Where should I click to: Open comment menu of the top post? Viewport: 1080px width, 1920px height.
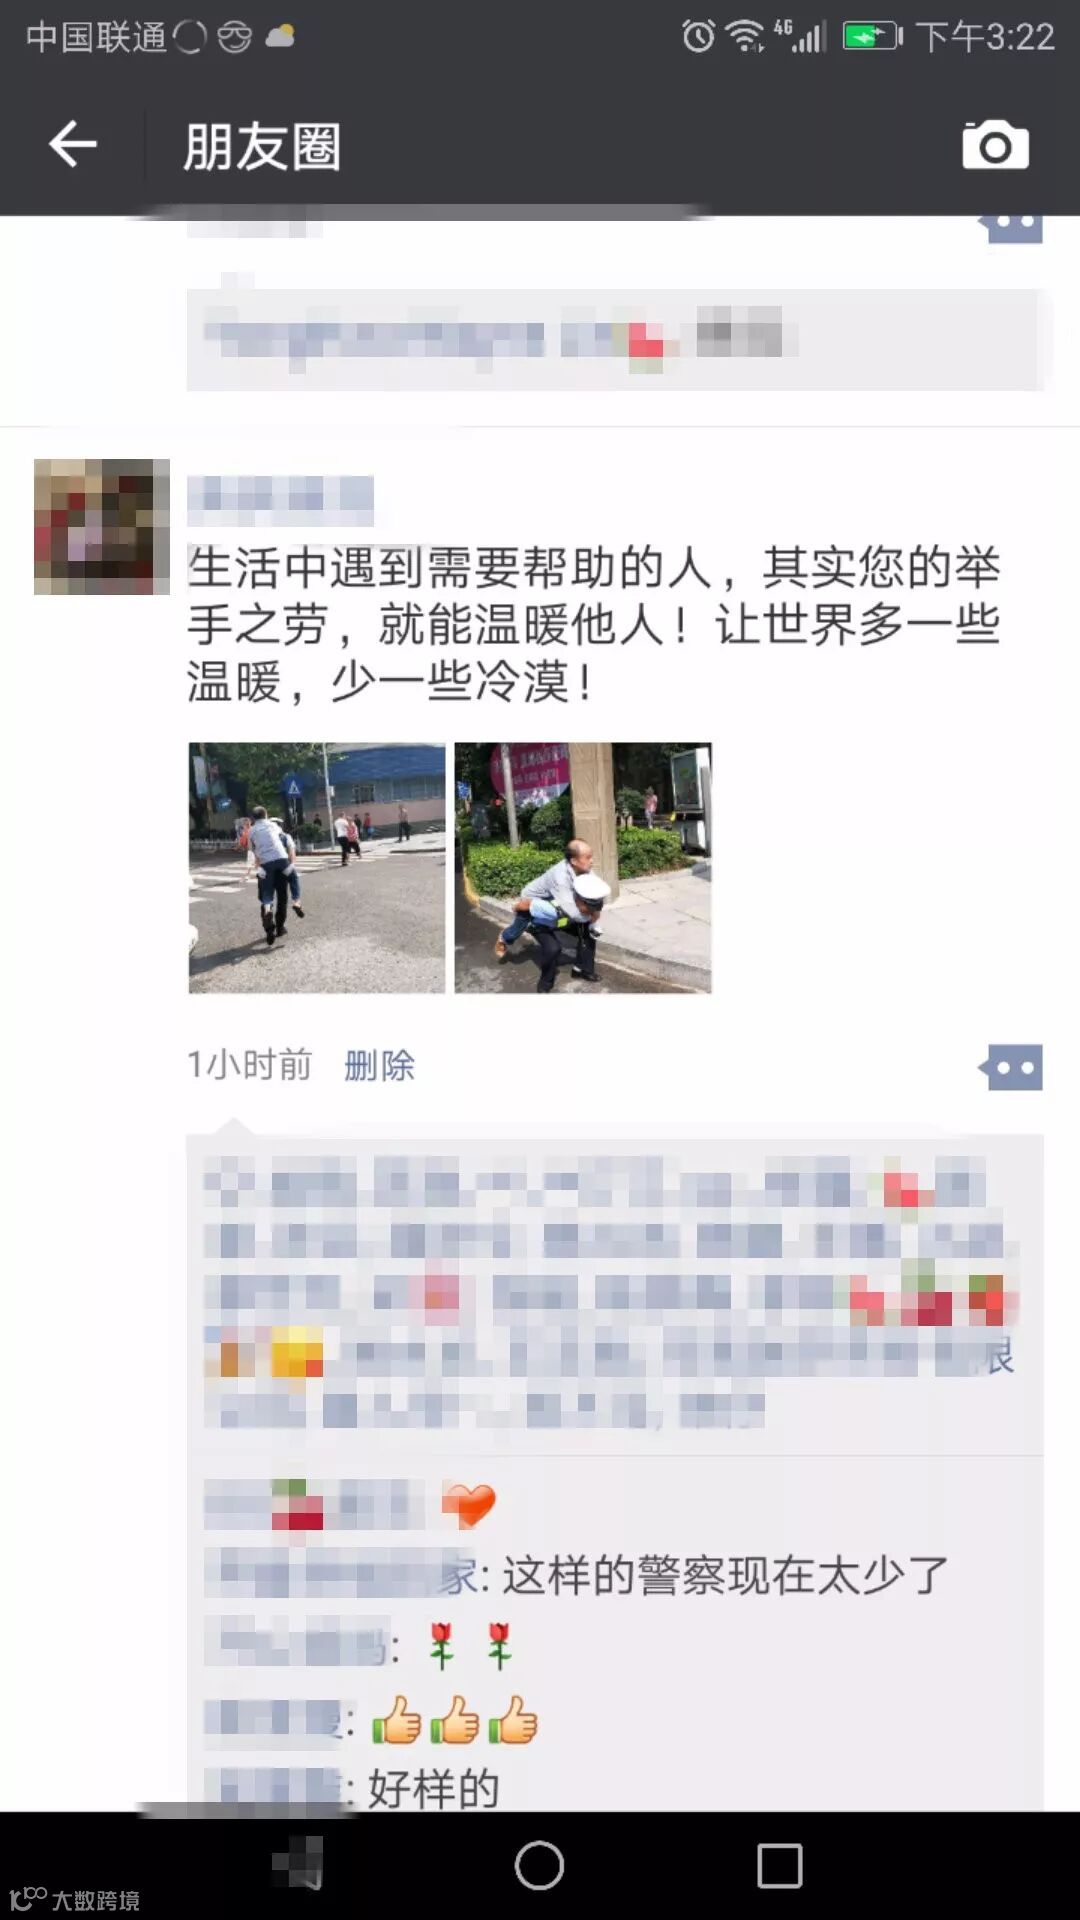[1011, 226]
